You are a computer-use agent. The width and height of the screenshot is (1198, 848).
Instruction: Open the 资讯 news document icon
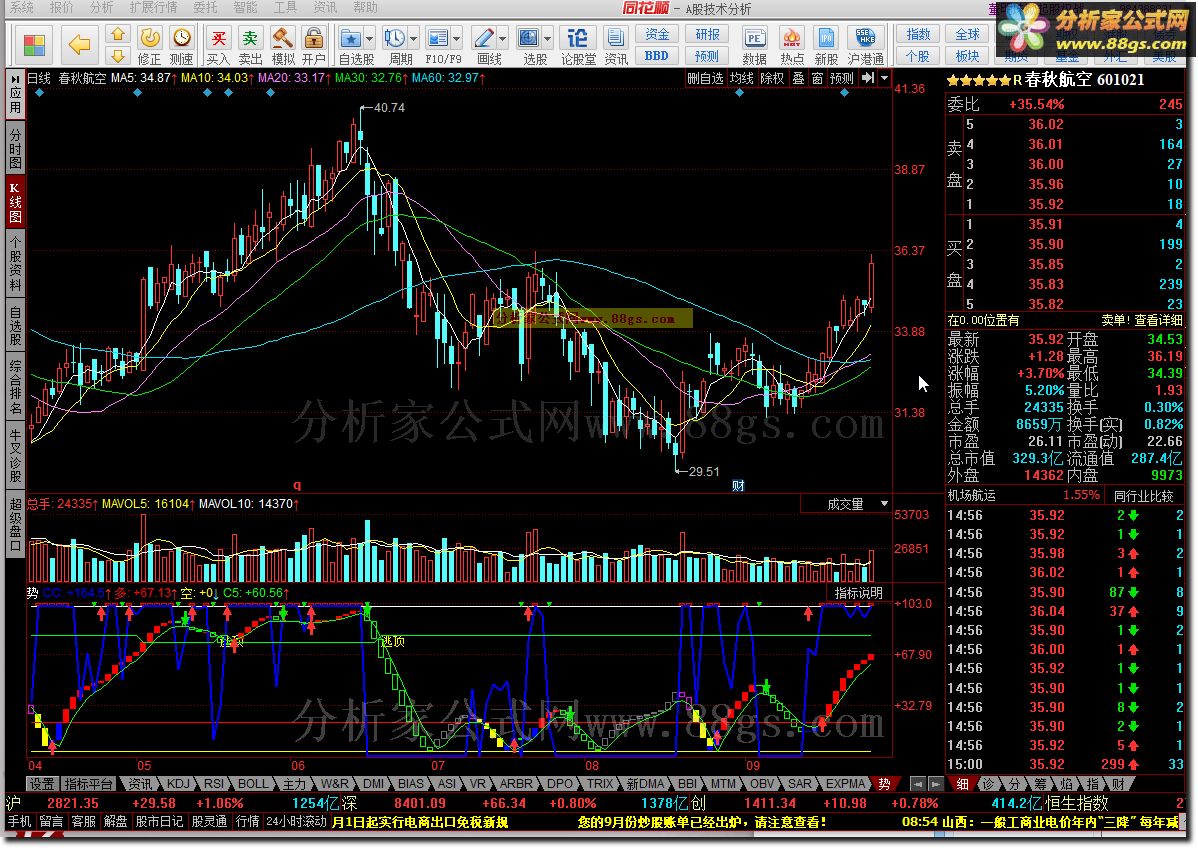click(x=615, y=37)
